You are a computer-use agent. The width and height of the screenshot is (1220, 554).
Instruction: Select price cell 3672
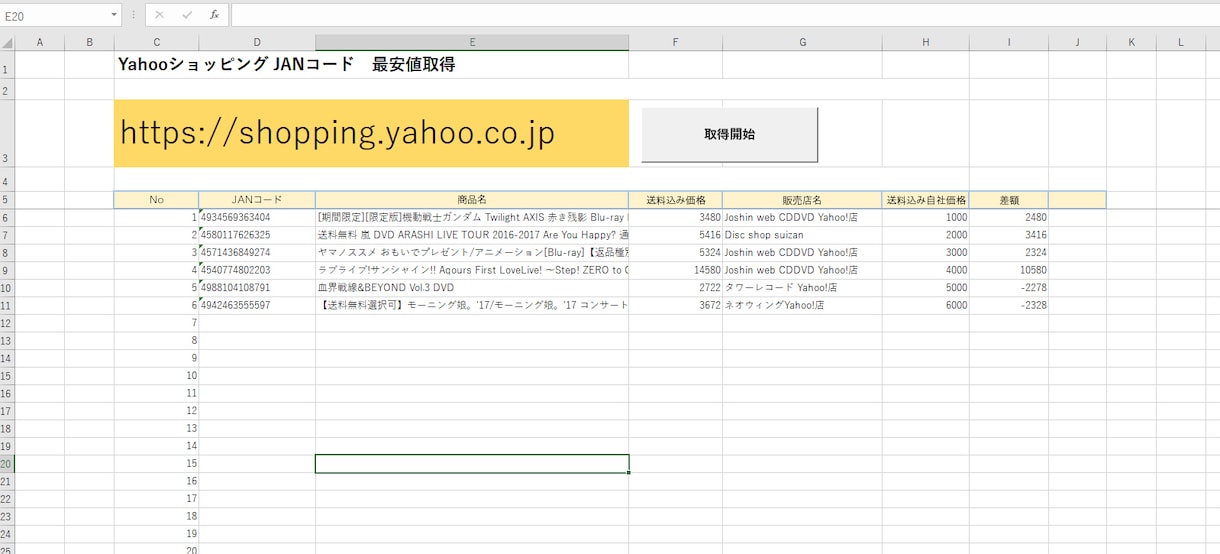click(x=676, y=305)
